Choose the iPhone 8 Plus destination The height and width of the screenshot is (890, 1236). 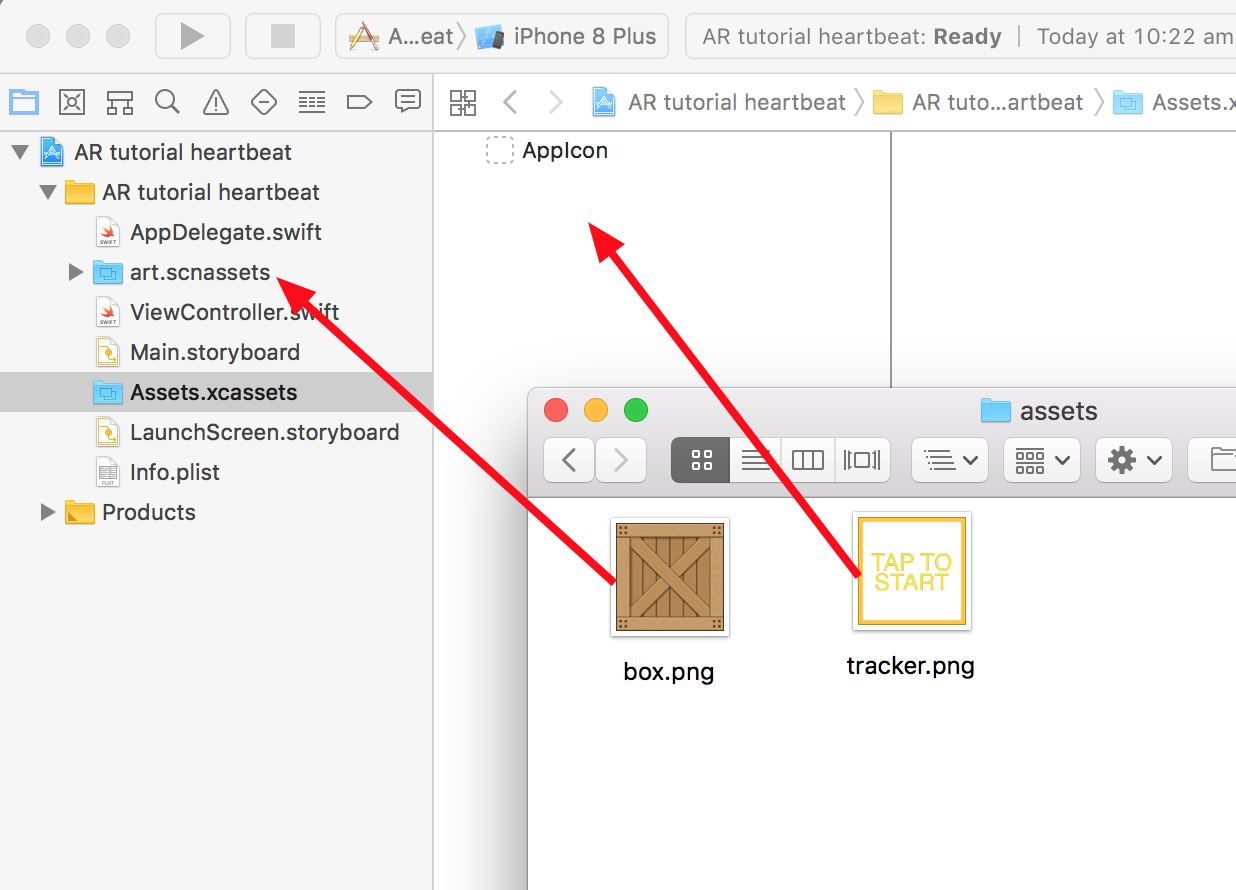pyautogui.click(x=566, y=37)
